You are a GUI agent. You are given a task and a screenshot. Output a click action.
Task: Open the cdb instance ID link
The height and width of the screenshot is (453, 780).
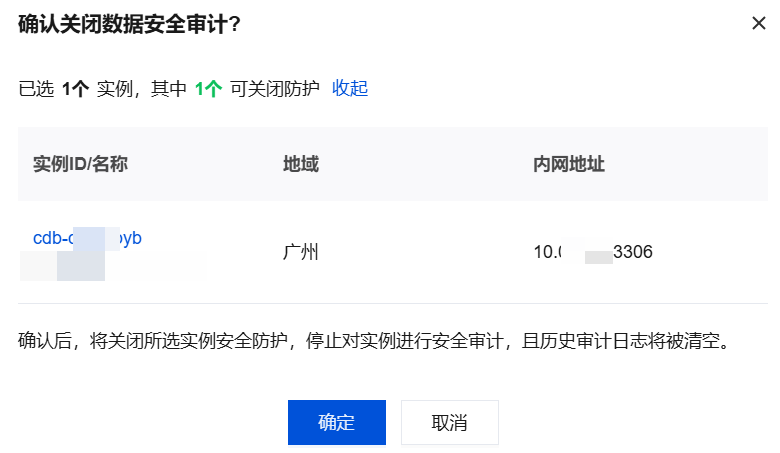coord(87,238)
